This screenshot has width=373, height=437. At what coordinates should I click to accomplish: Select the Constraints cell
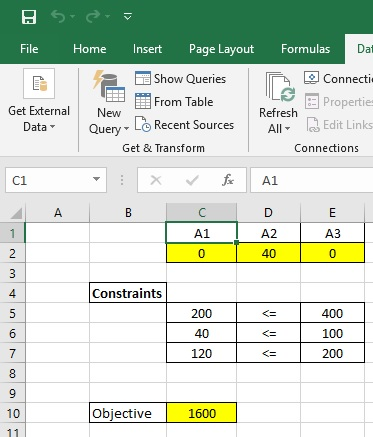(x=128, y=293)
